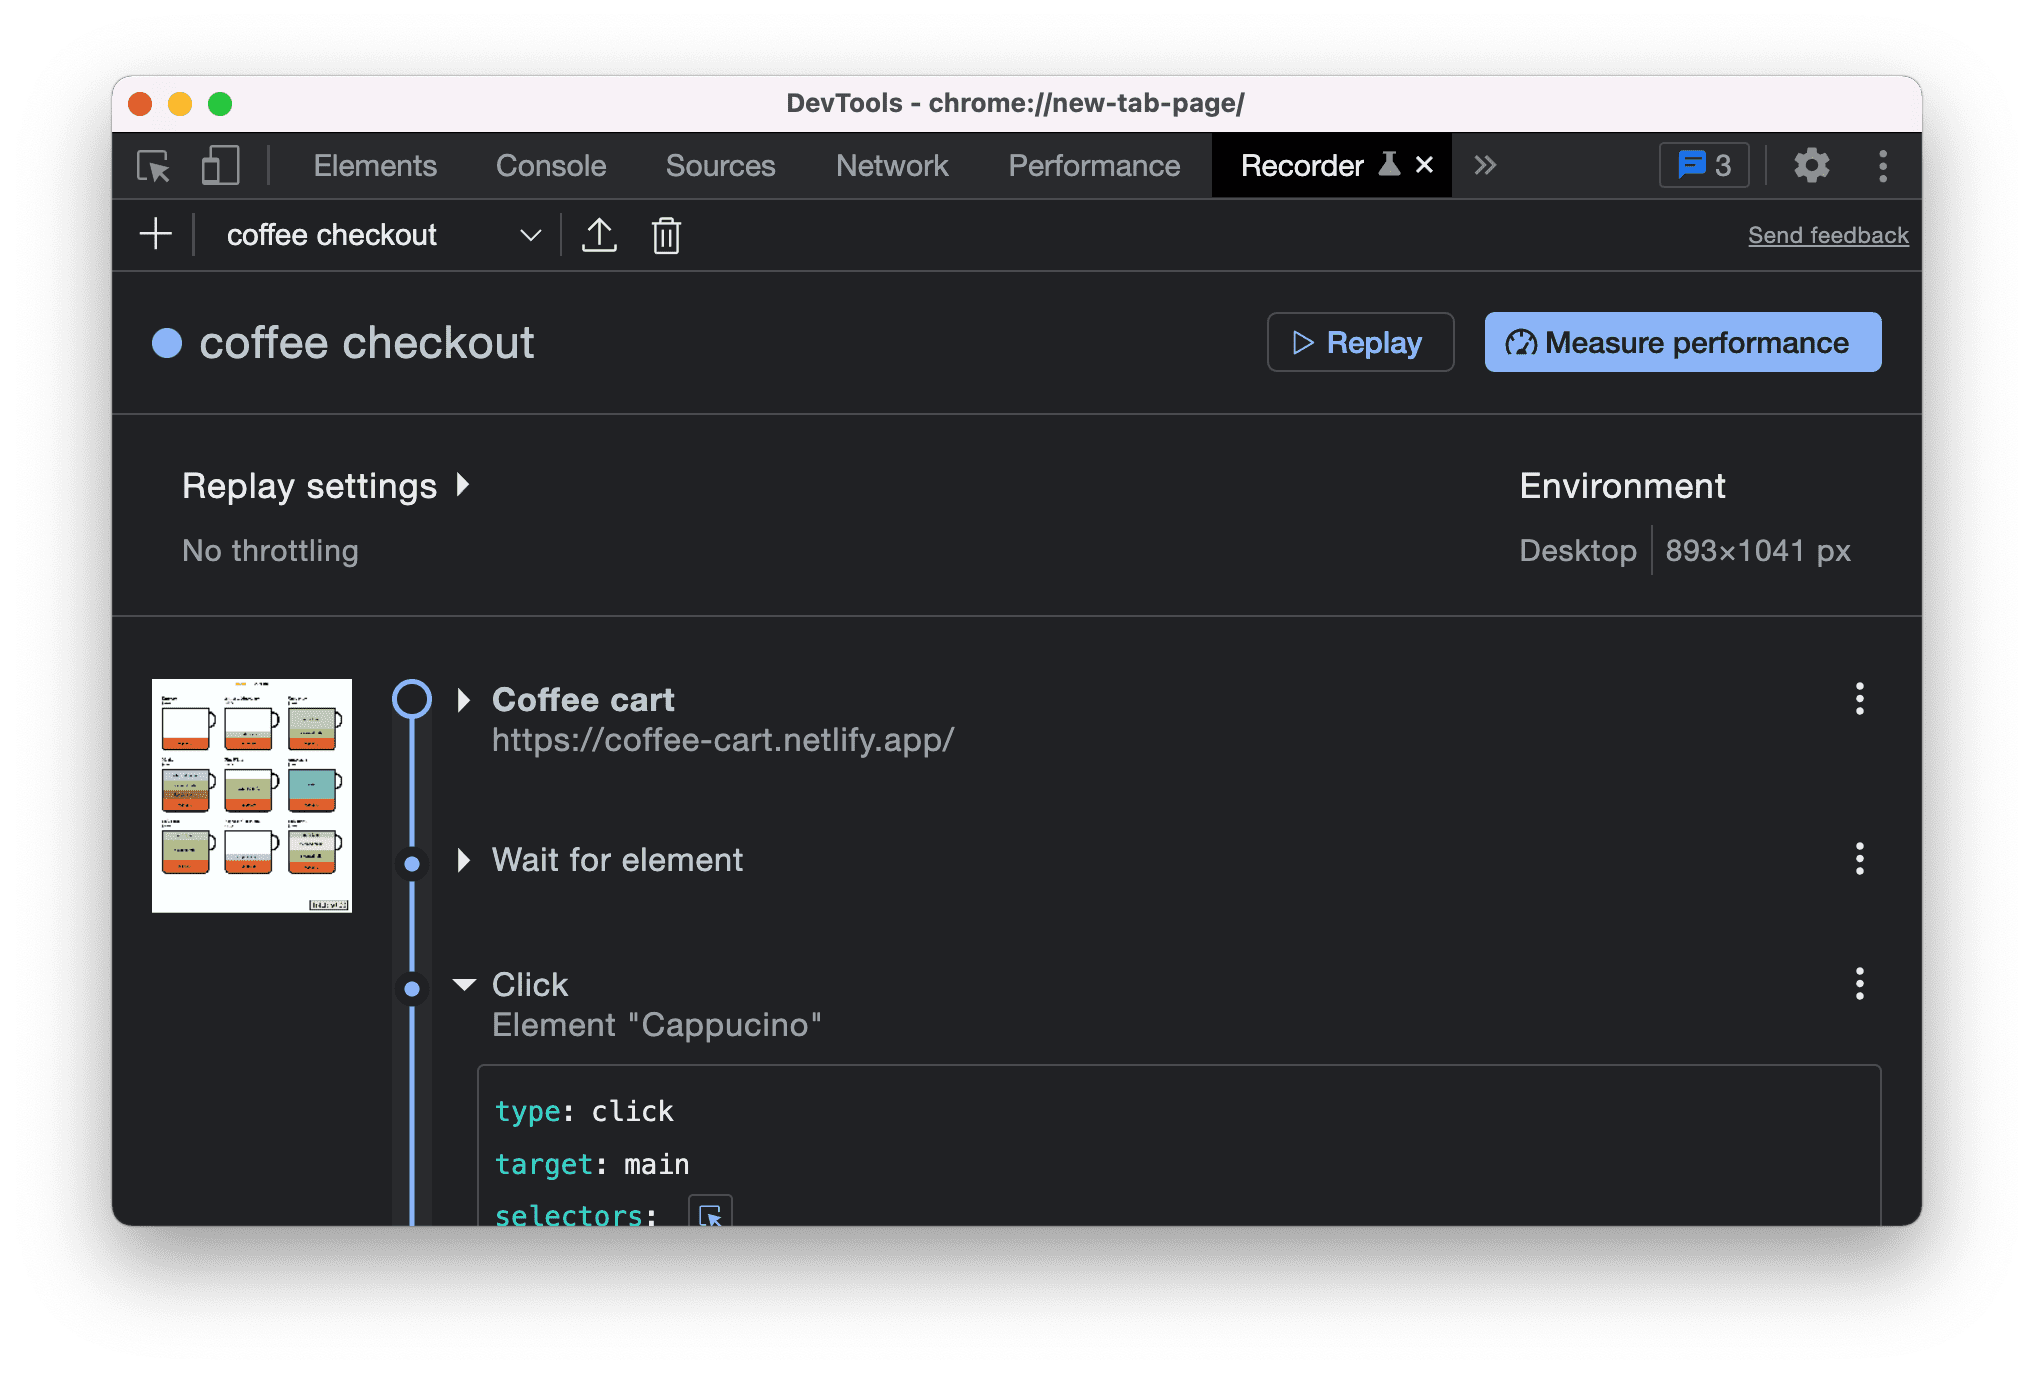Click the upload/export icon
Viewport: 2034px width, 1374px height.
tap(598, 235)
